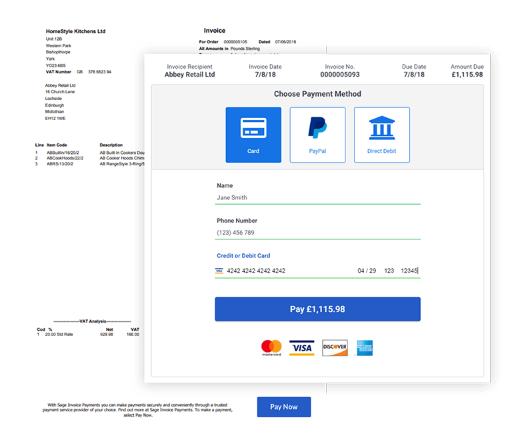
Task: Focus the Phone Number field
Action: pyautogui.click(x=317, y=233)
